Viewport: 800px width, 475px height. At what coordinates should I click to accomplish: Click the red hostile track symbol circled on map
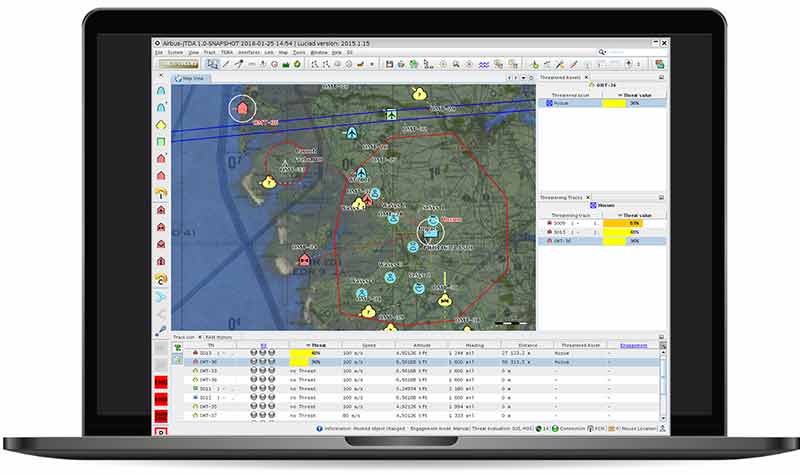tap(241, 108)
